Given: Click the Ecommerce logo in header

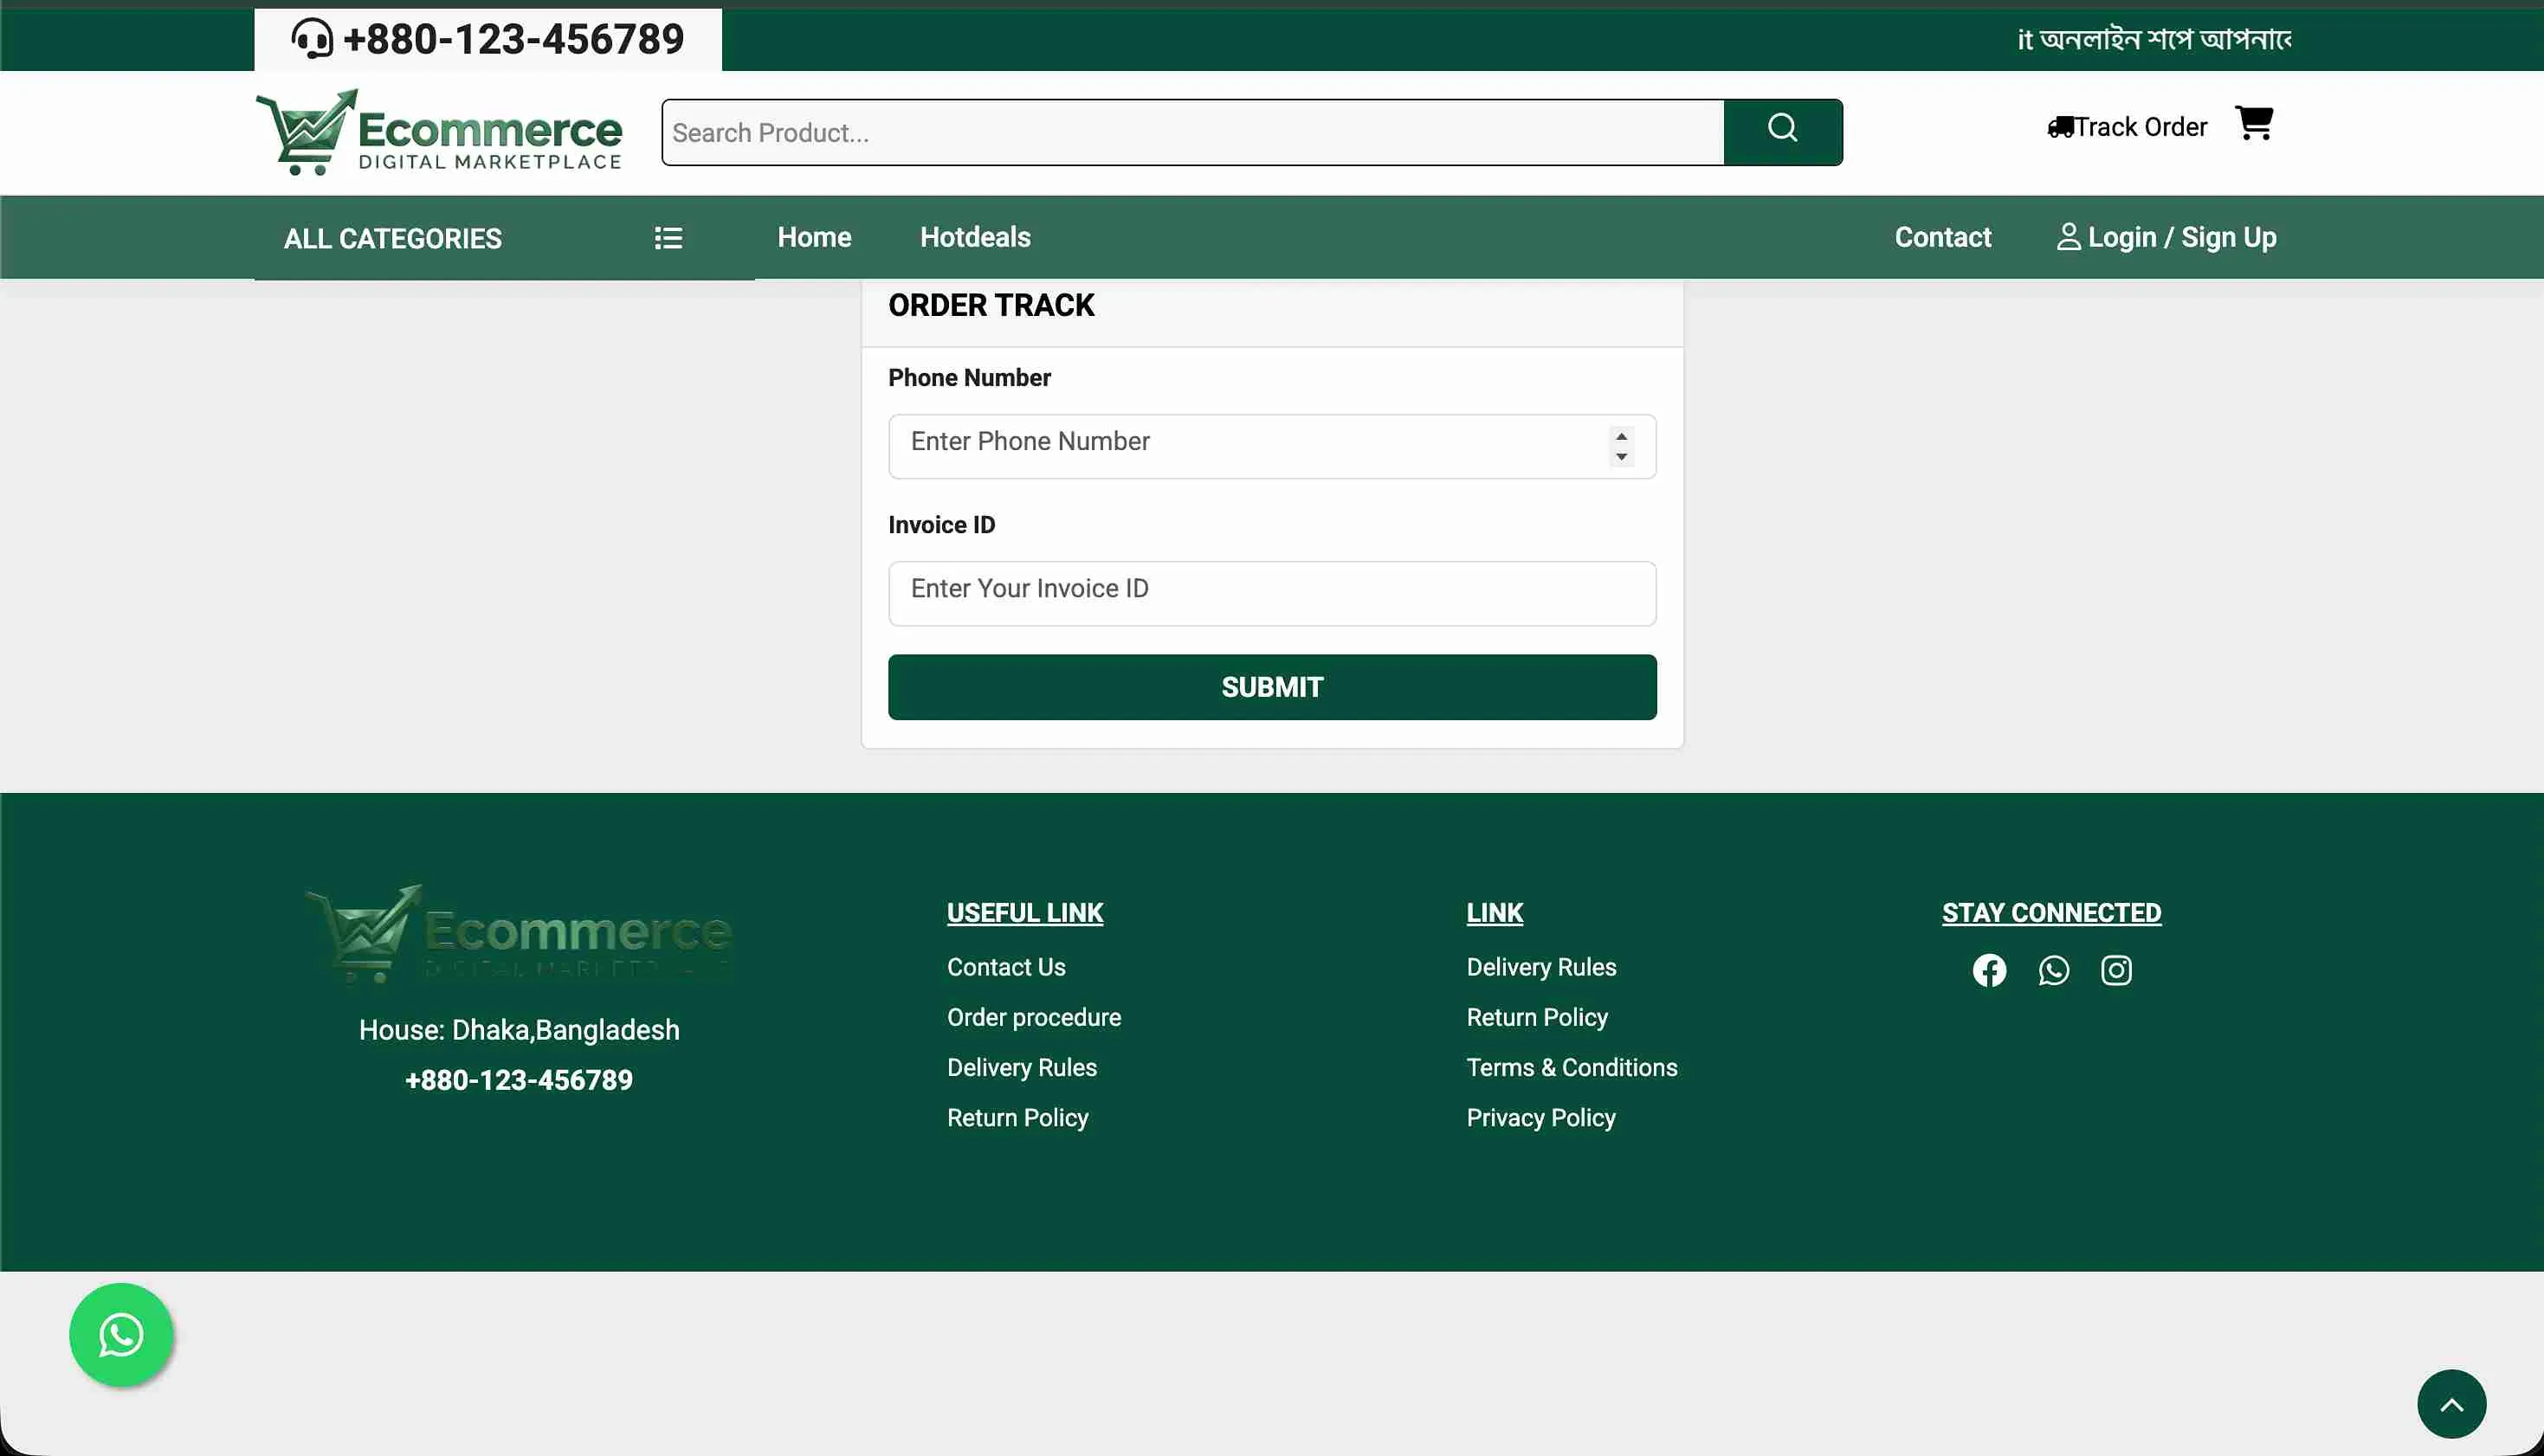Looking at the screenshot, I should [x=439, y=132].
